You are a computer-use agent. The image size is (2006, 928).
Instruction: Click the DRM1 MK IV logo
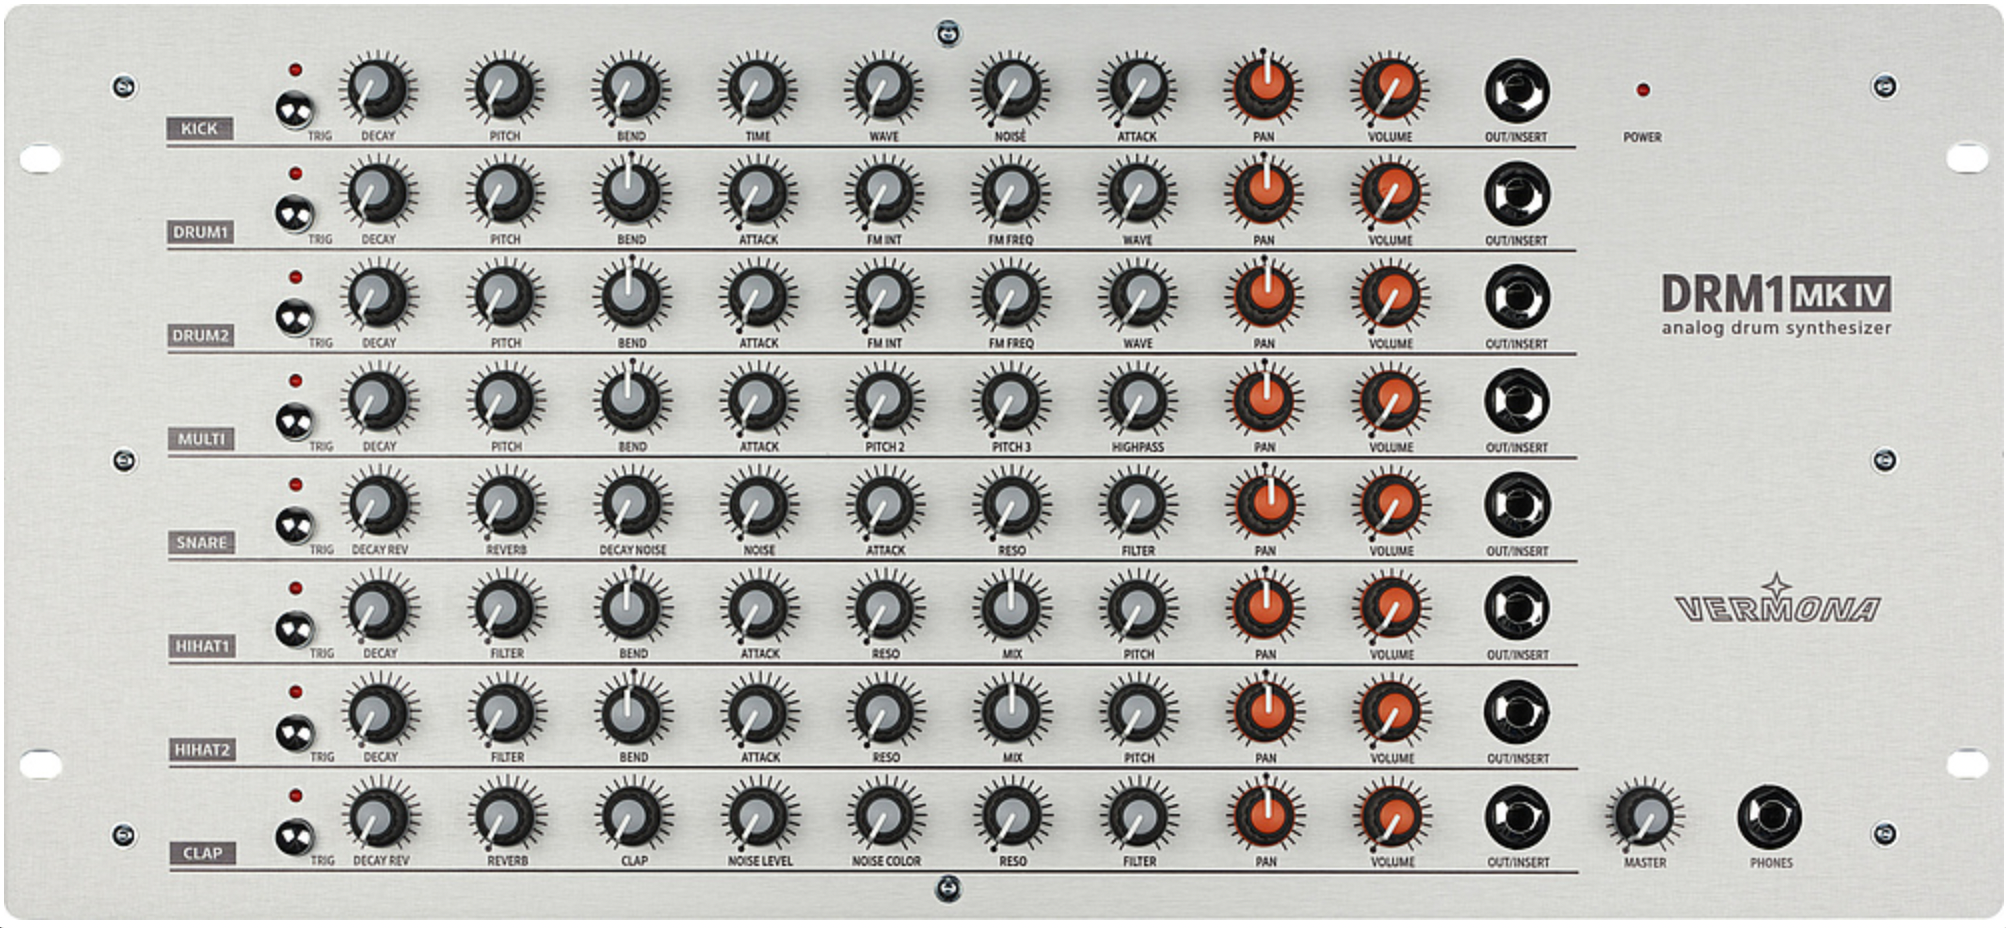point(1778,295)
